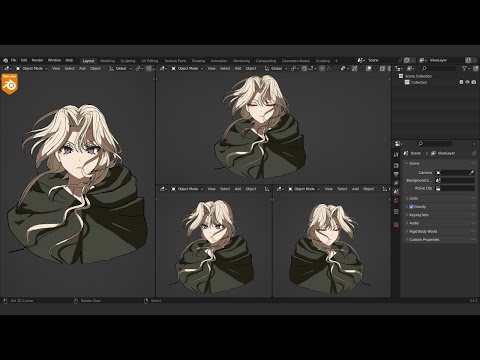
Task: Switch to the Animation workspace tab
Action: click(219, 61)
